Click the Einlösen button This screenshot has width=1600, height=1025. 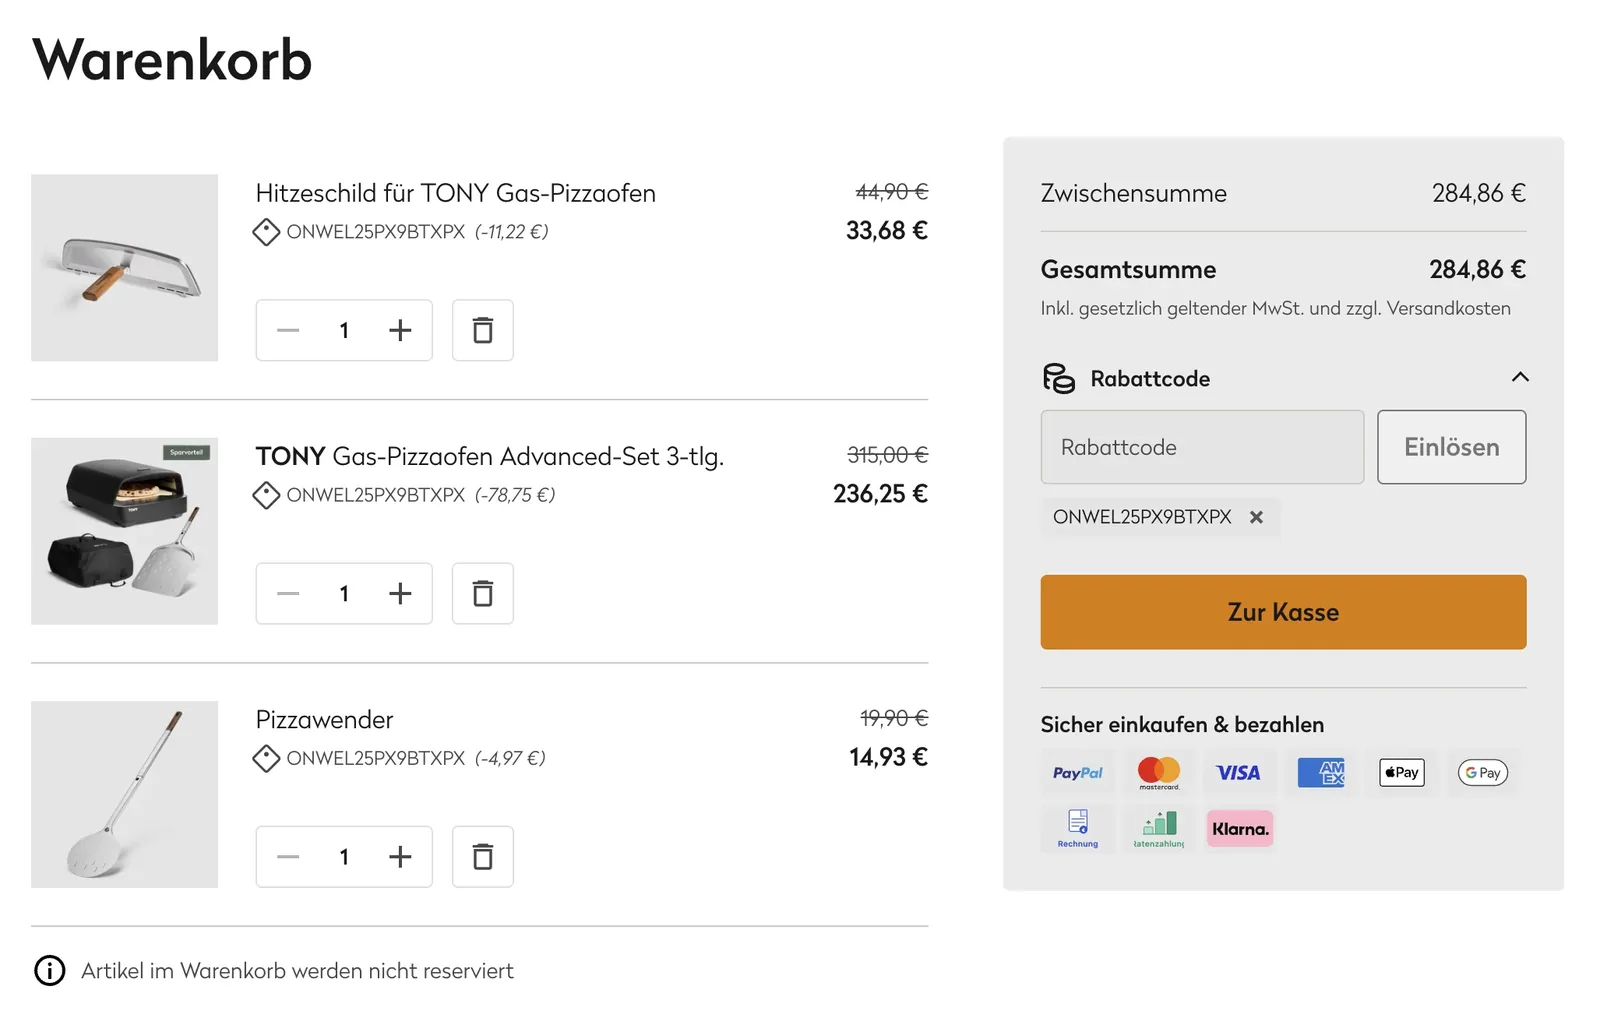point(1451,447)
